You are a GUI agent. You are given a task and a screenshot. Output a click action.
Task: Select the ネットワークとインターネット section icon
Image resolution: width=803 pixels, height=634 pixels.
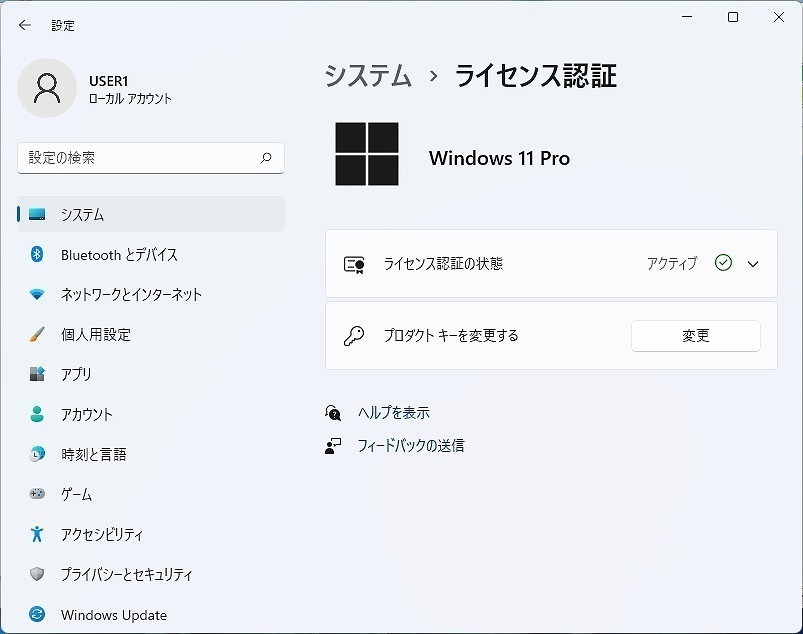pos(36,295)
